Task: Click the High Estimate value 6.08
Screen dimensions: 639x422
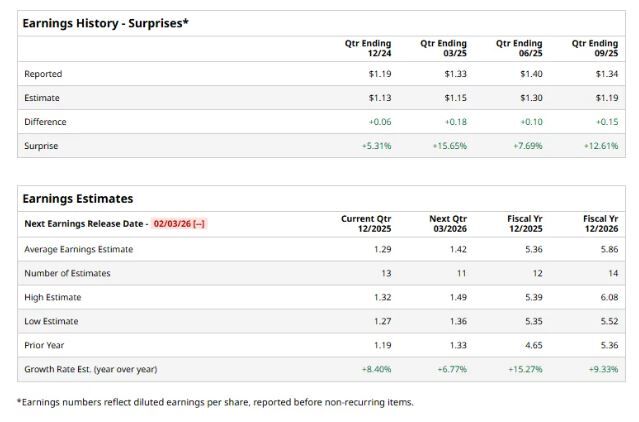Action: (608, 297)
